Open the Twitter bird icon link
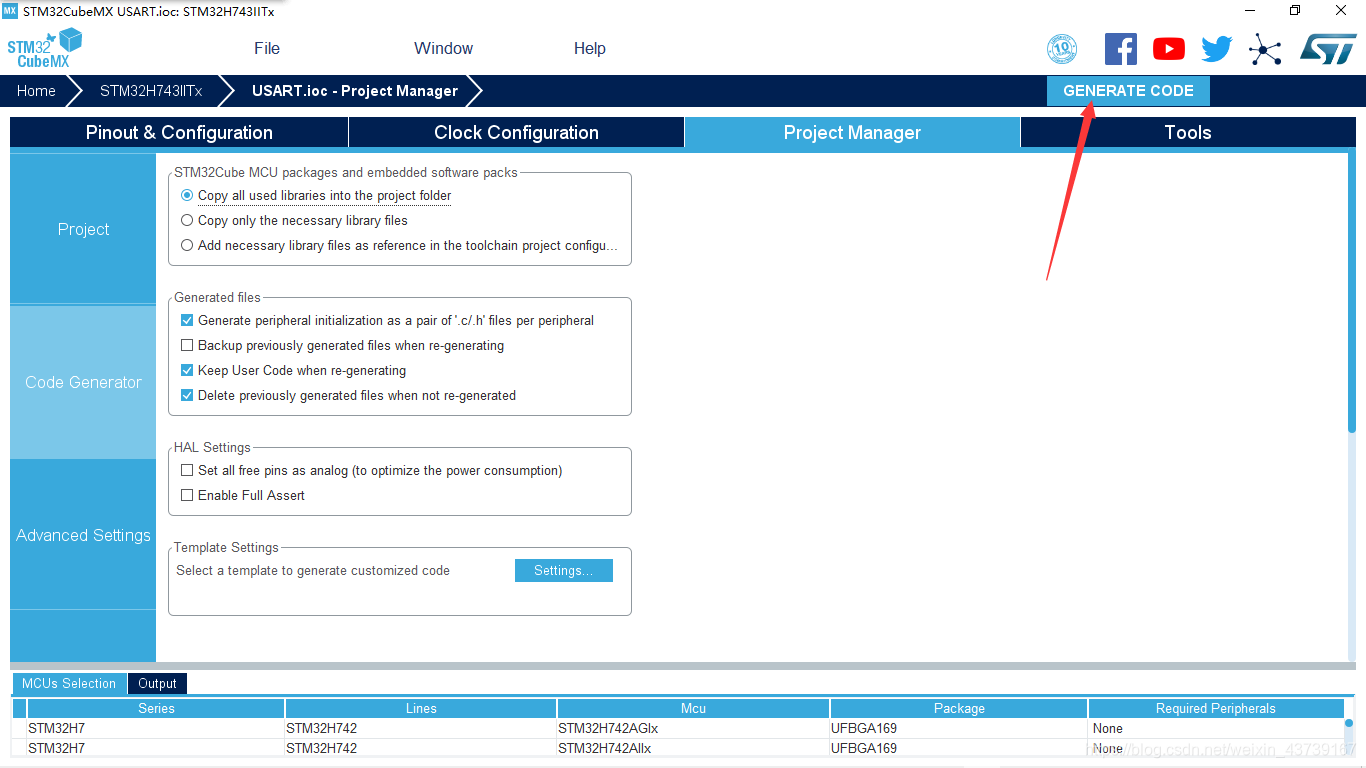The height and width of the screenshot is (768, 1366). click(x=1217, y=48)
